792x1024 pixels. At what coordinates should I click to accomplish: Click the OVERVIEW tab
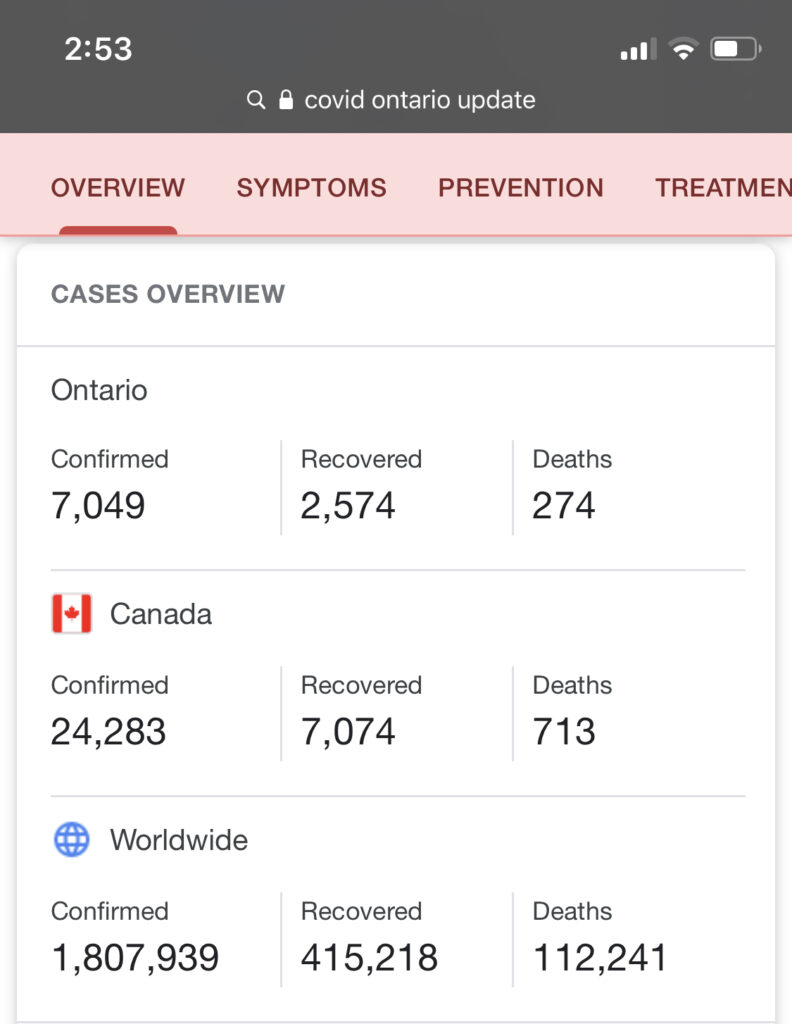[x=117, y=188]
